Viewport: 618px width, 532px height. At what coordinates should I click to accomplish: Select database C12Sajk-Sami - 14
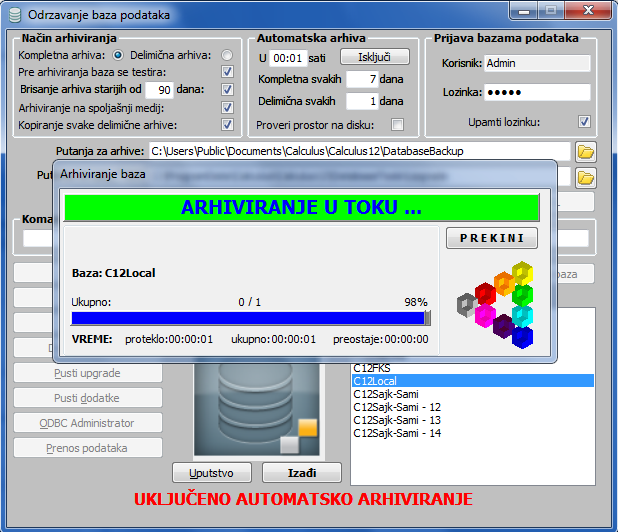(x=473, y=433)
